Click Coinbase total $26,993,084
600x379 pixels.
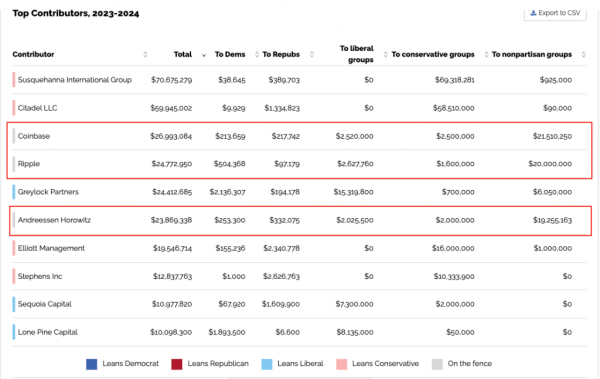171,136
